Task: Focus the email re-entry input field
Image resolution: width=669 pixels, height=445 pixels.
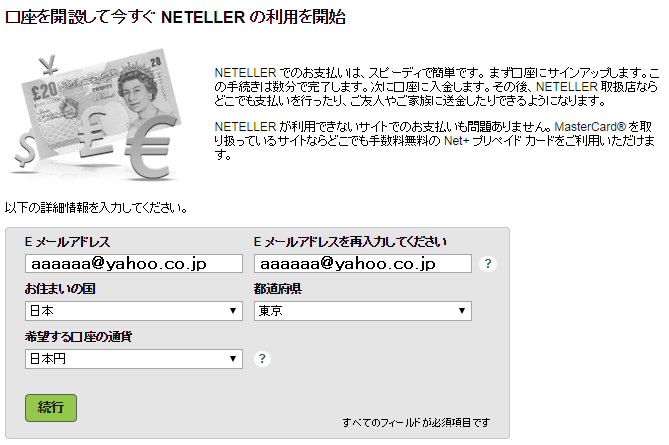Action: tap(363, 264)
